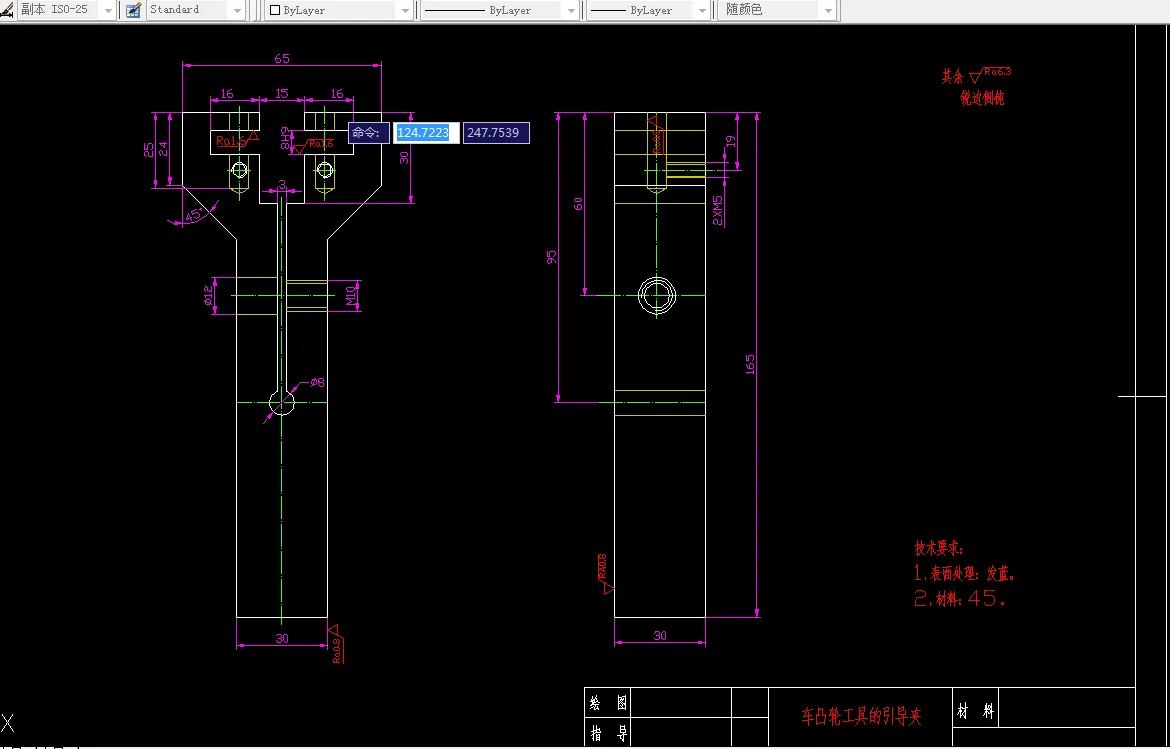Click the 指导 title block cell
Screen dimensions: 1170x749
click(608, 733)
